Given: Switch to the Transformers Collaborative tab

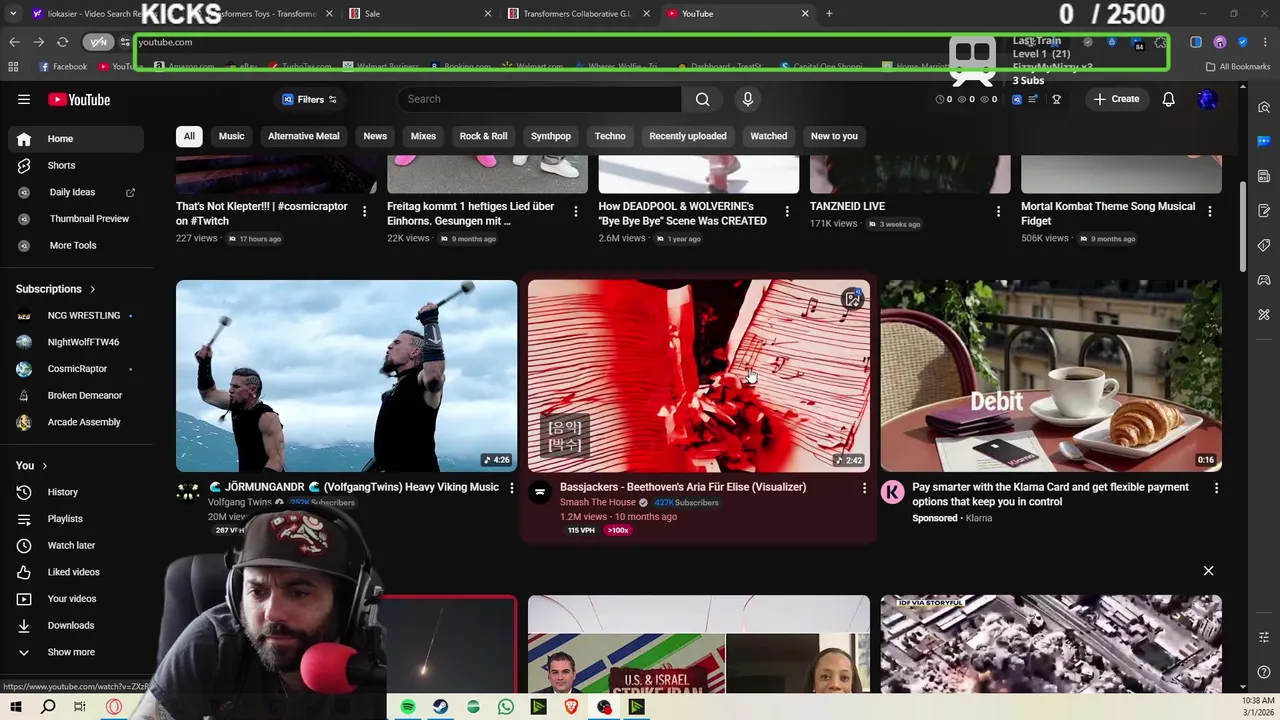Looking at the screenshot, I should click(578, 14).
